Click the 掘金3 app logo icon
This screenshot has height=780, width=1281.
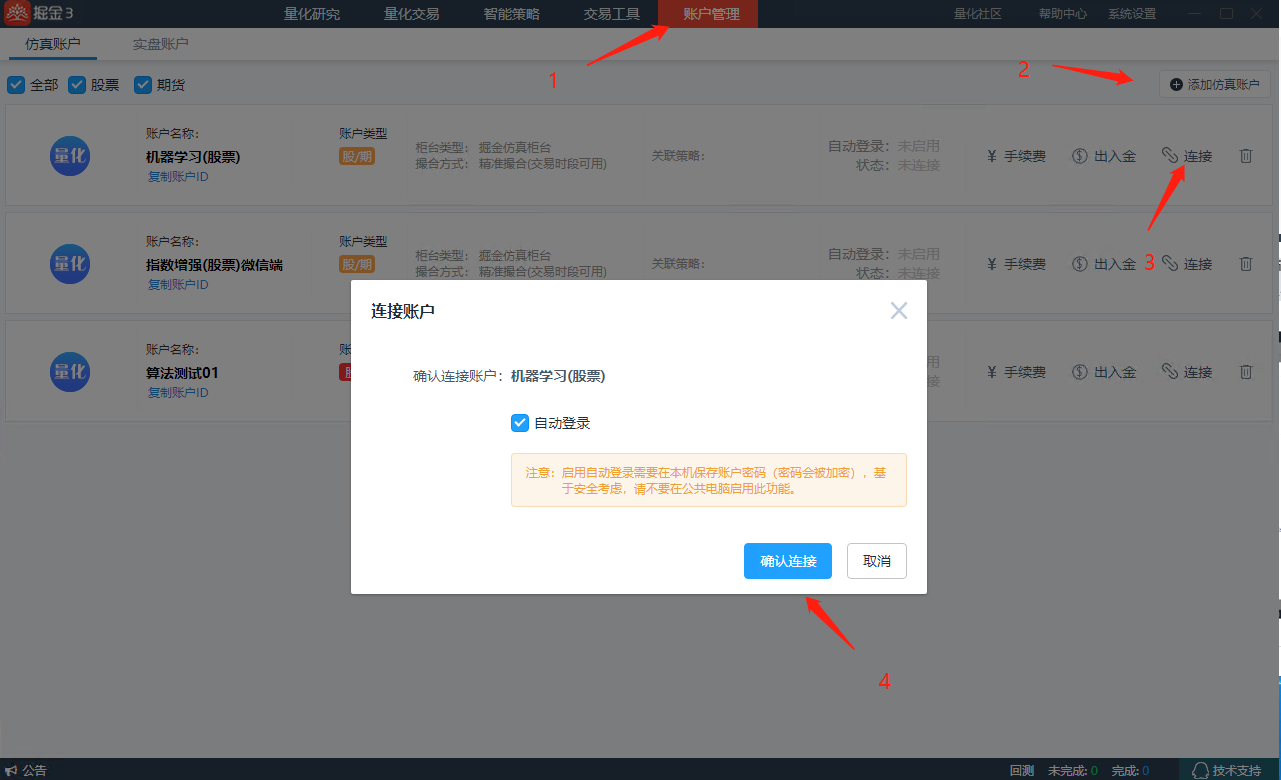pyautogui.click(x=18, y=14)
